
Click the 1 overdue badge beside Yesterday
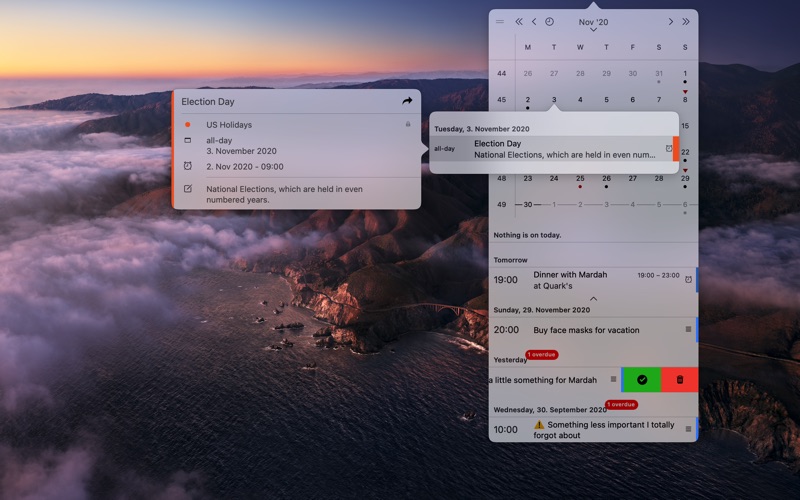[542, 355]
